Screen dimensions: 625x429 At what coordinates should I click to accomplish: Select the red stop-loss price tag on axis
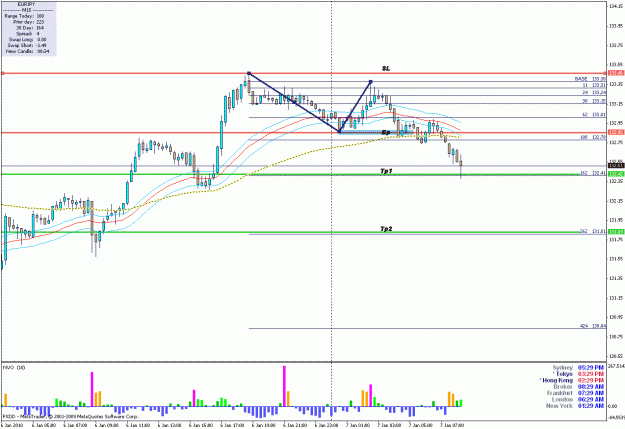pyautogui.click(x=616, y=73)
